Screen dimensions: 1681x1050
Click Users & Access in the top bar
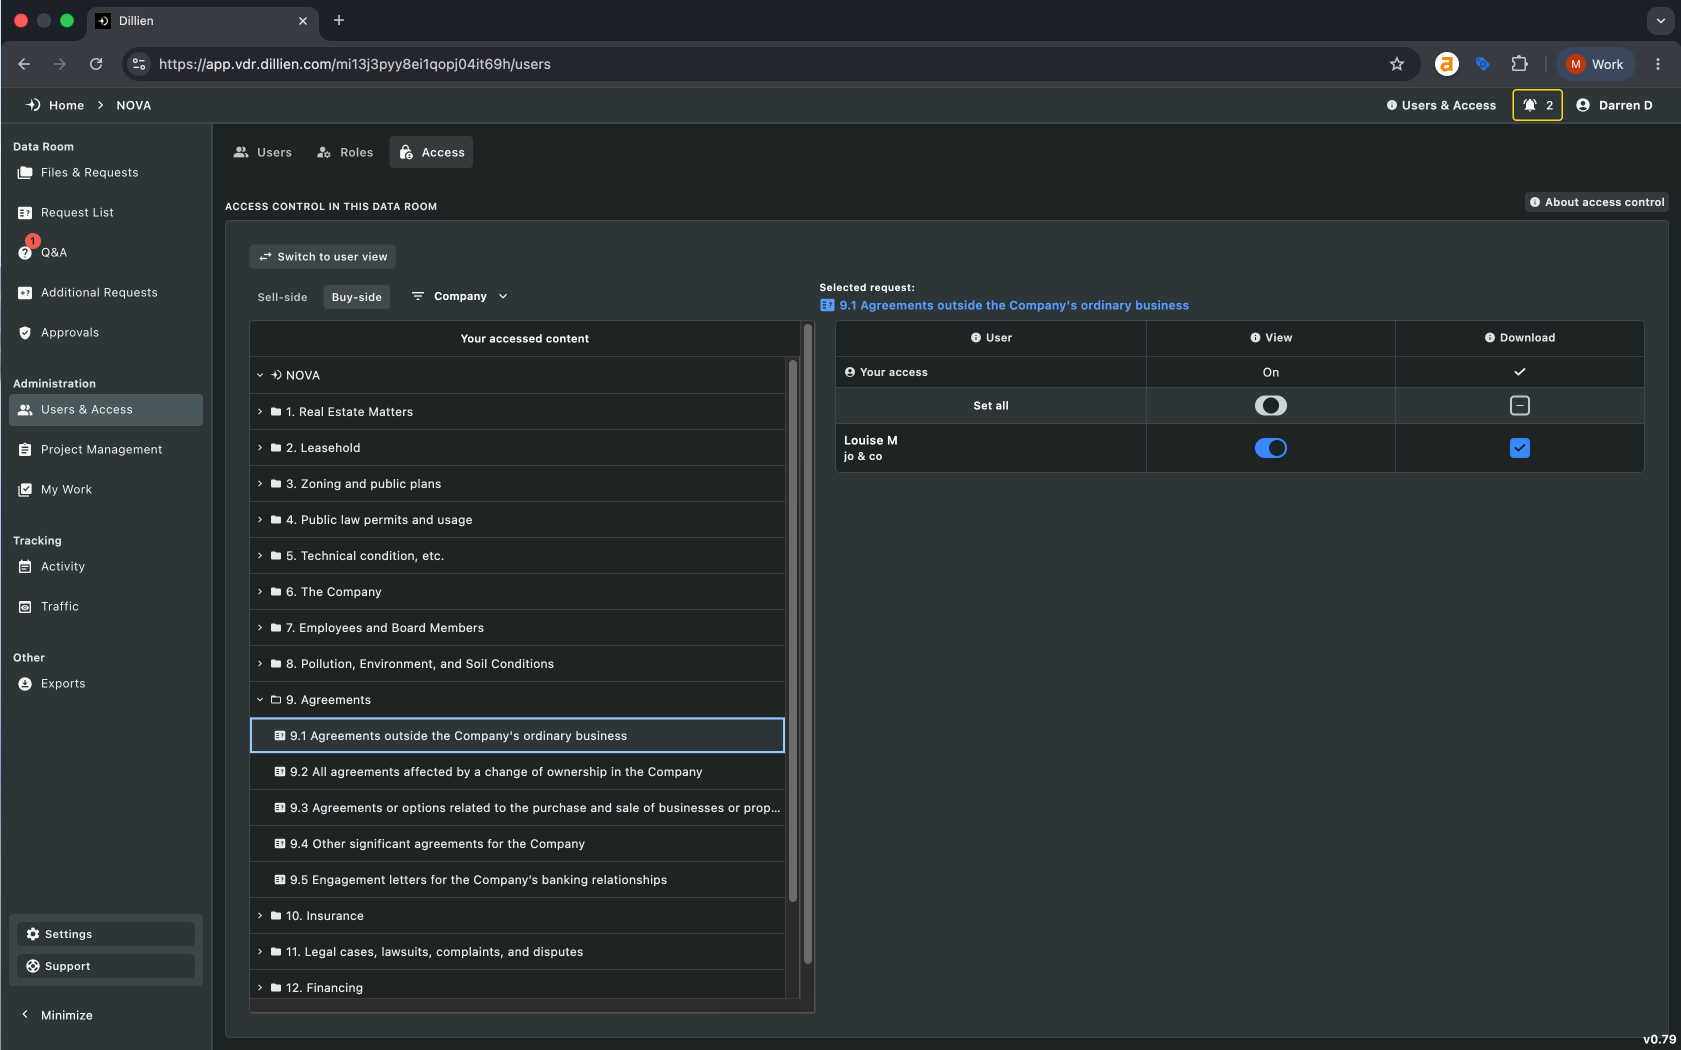click(x=1441, y=105)
